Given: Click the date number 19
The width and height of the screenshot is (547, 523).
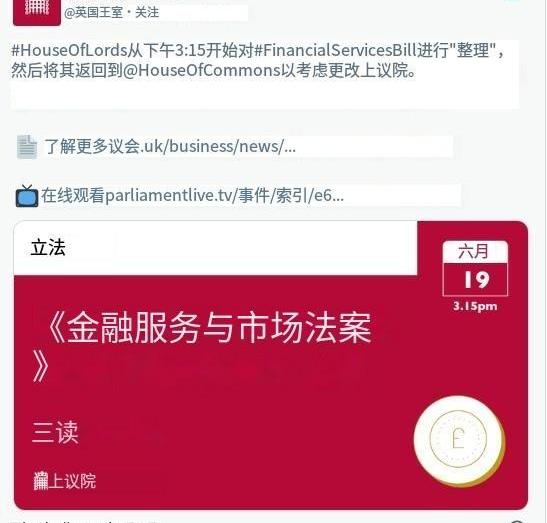Looking at the screenshot, I should pos(475,279).
